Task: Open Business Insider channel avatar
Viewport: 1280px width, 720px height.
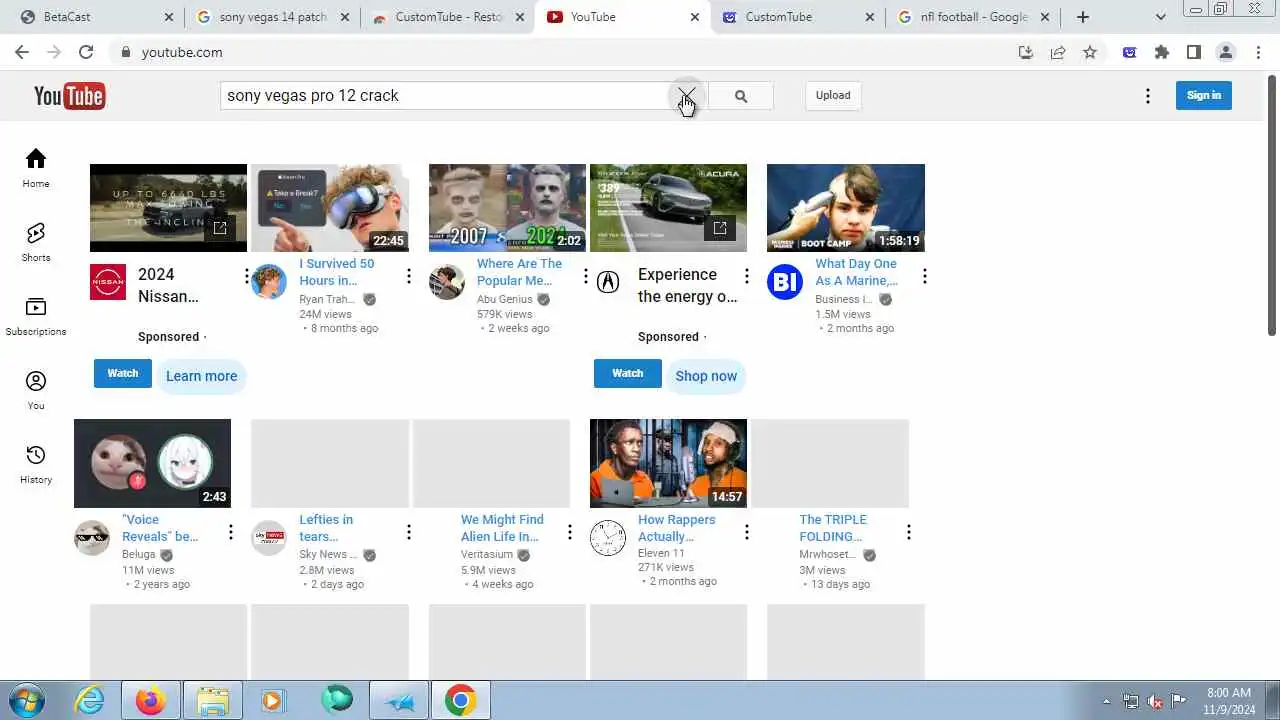Action: point(785,282)
